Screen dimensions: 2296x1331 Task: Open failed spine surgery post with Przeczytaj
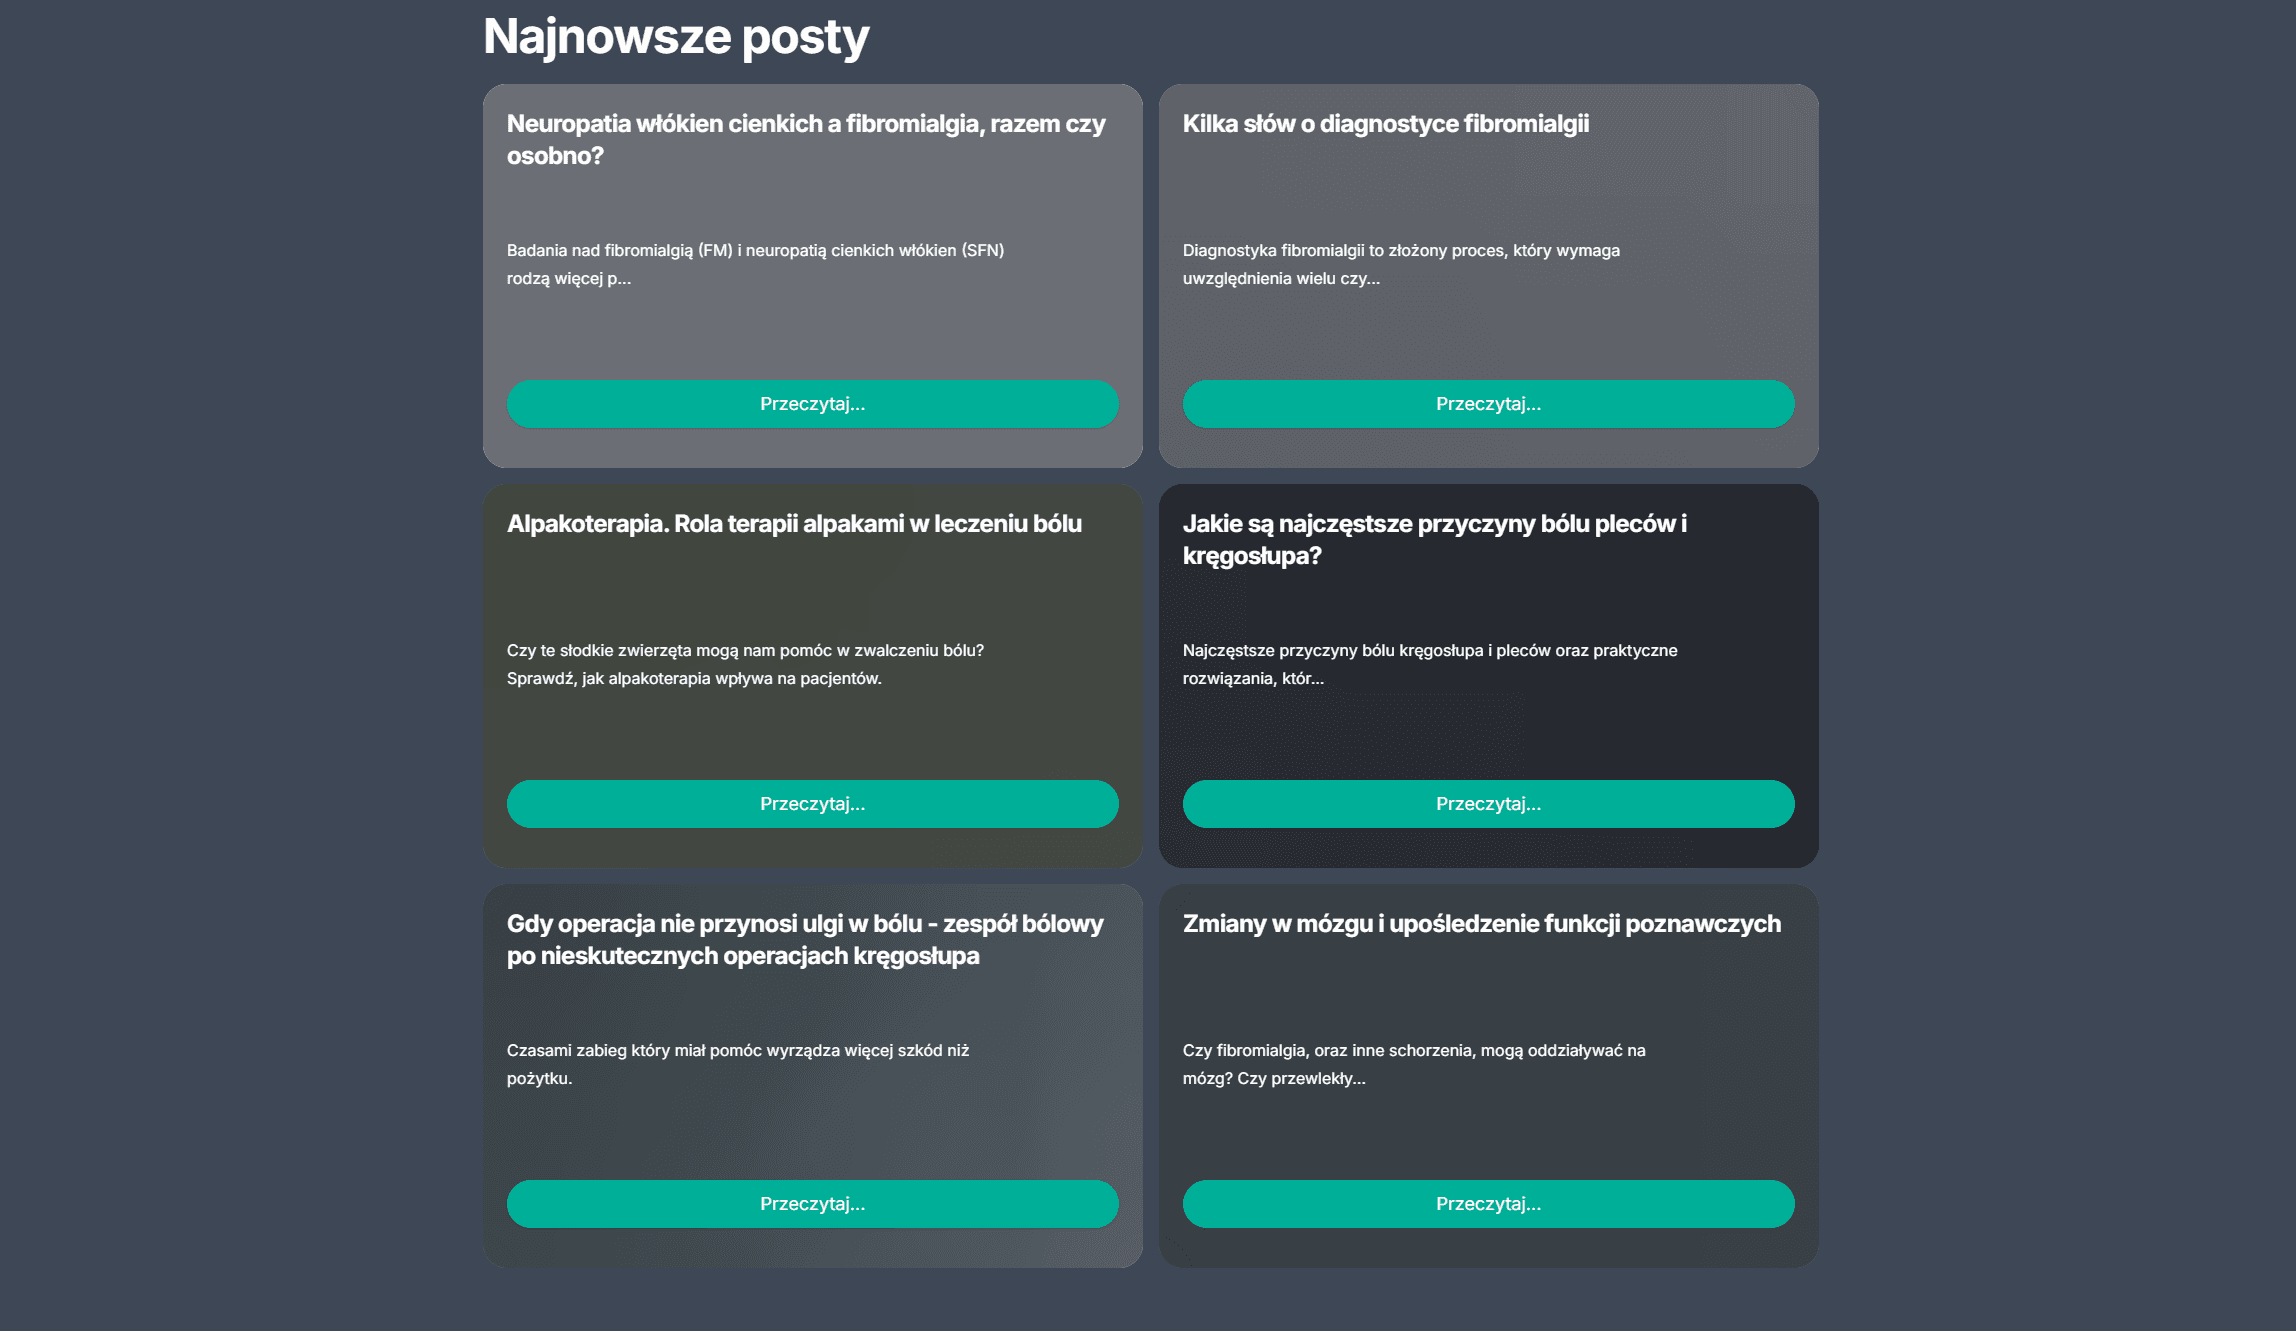click(x=812, y=1204)
